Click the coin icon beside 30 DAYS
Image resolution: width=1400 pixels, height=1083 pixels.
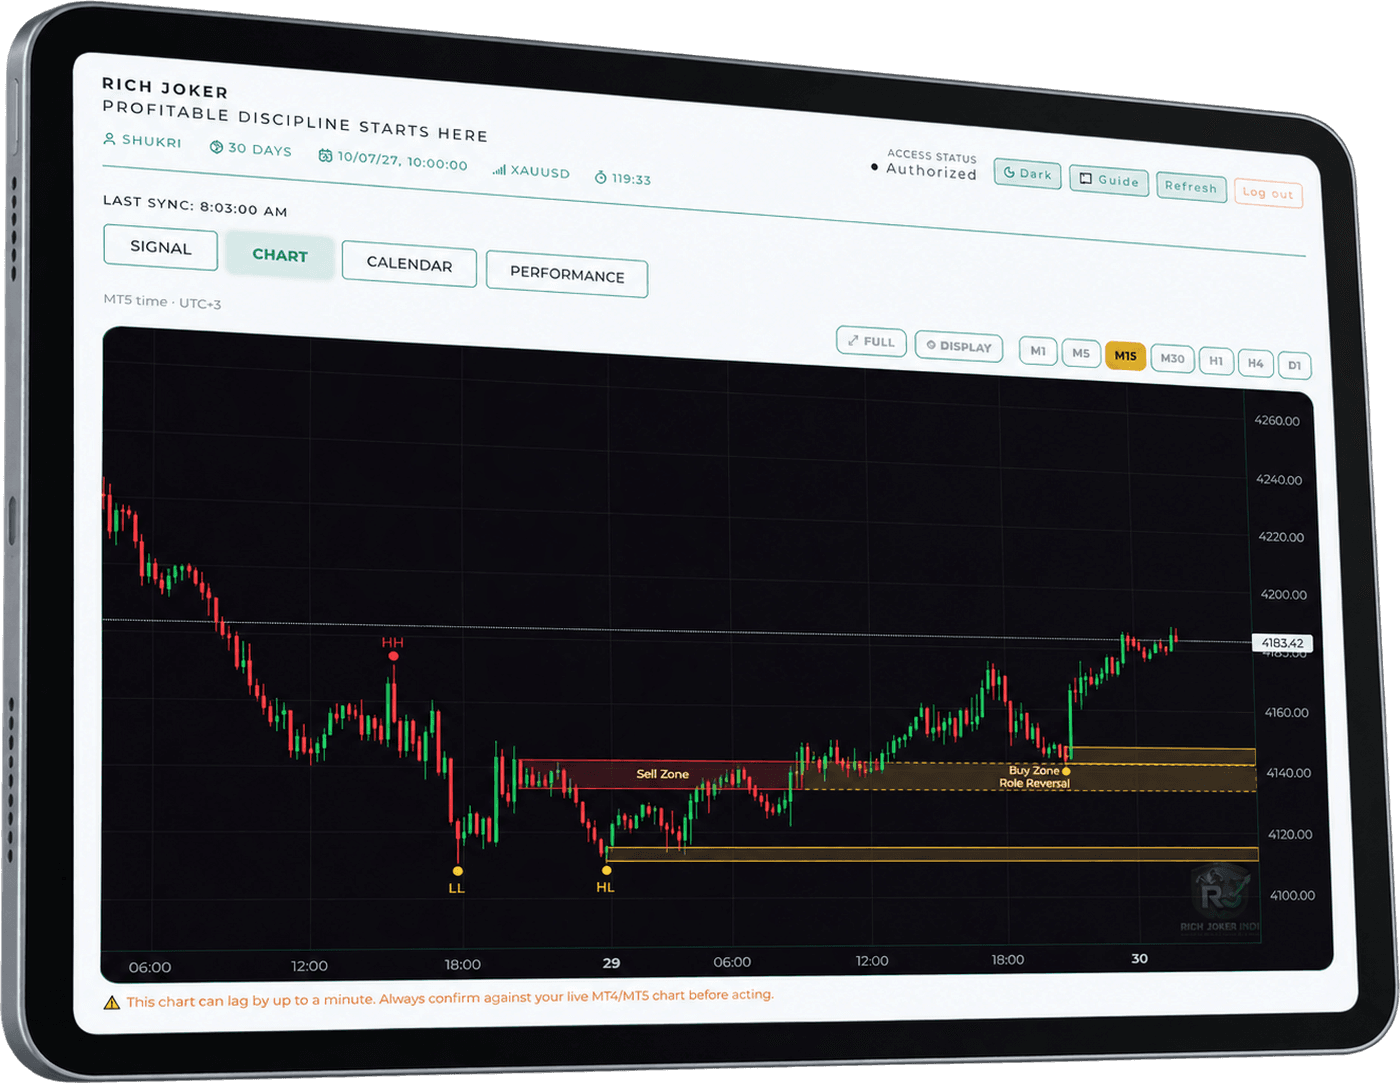click(216, 147)
